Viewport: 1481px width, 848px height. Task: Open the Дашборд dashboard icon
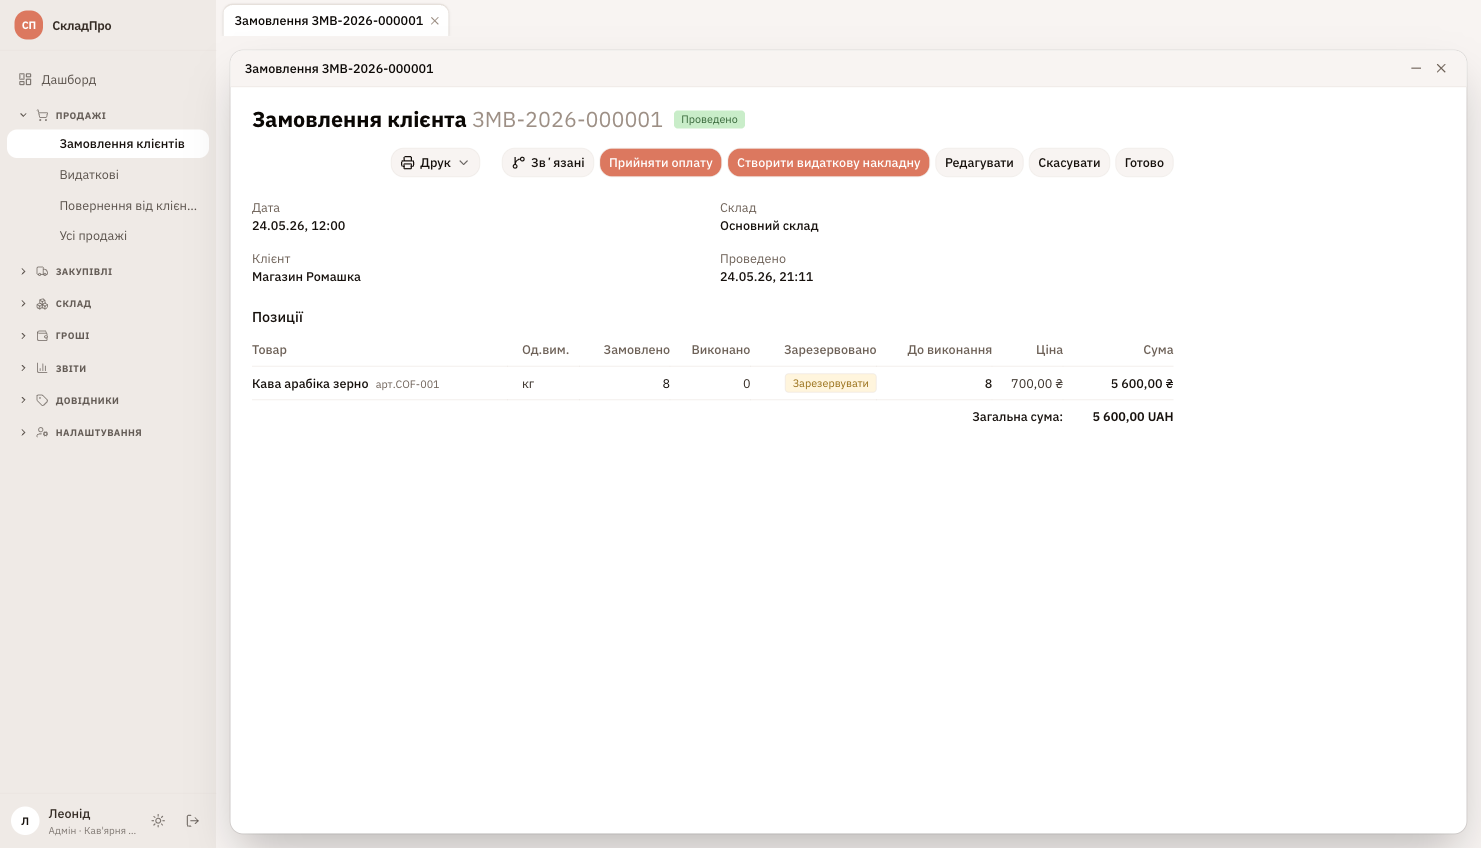tap(25, 79)
